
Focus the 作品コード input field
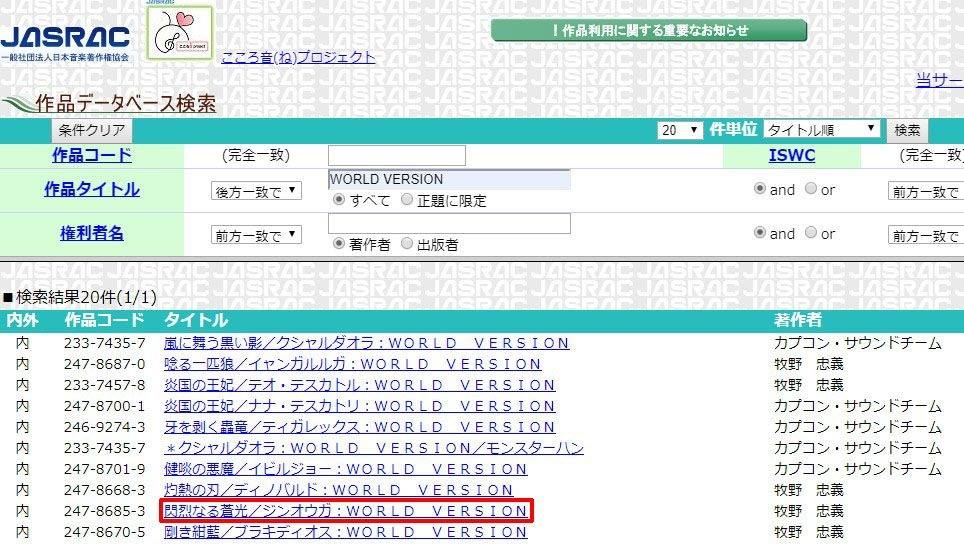397,155
